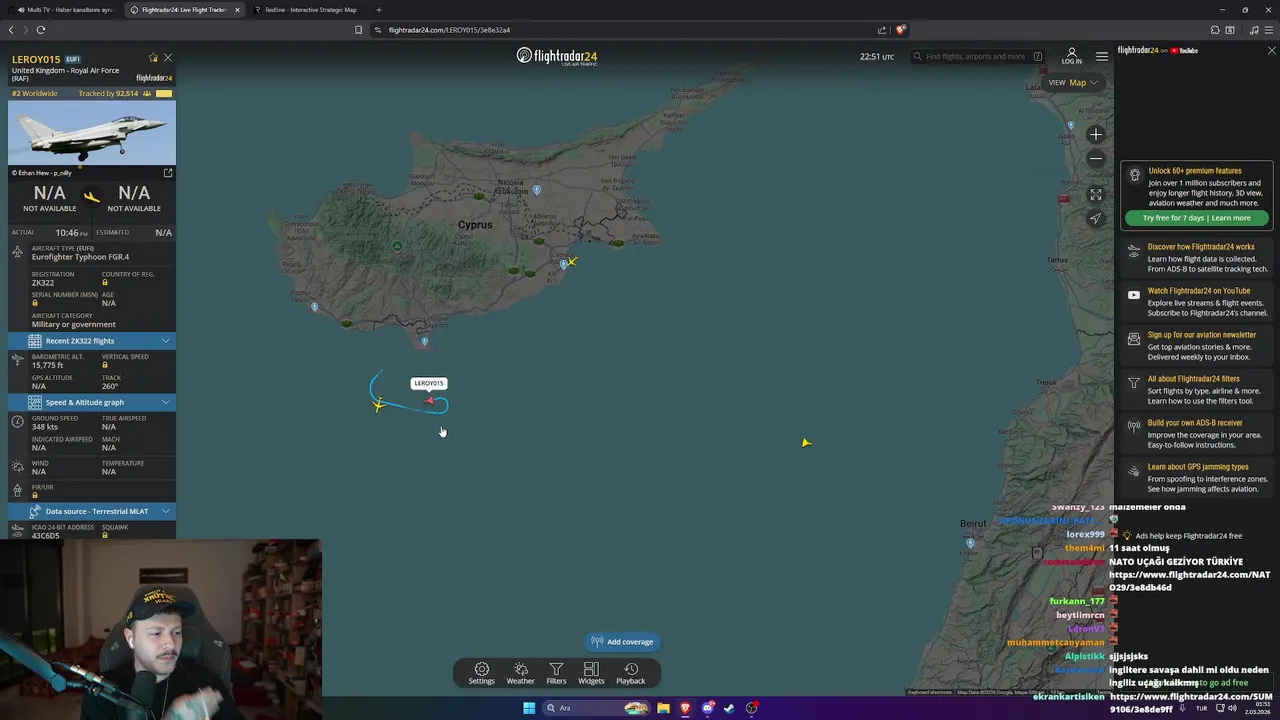Click the taskbar Ara search box
The width and height of the screenshot is (1280, 720).
coord(595,708)
